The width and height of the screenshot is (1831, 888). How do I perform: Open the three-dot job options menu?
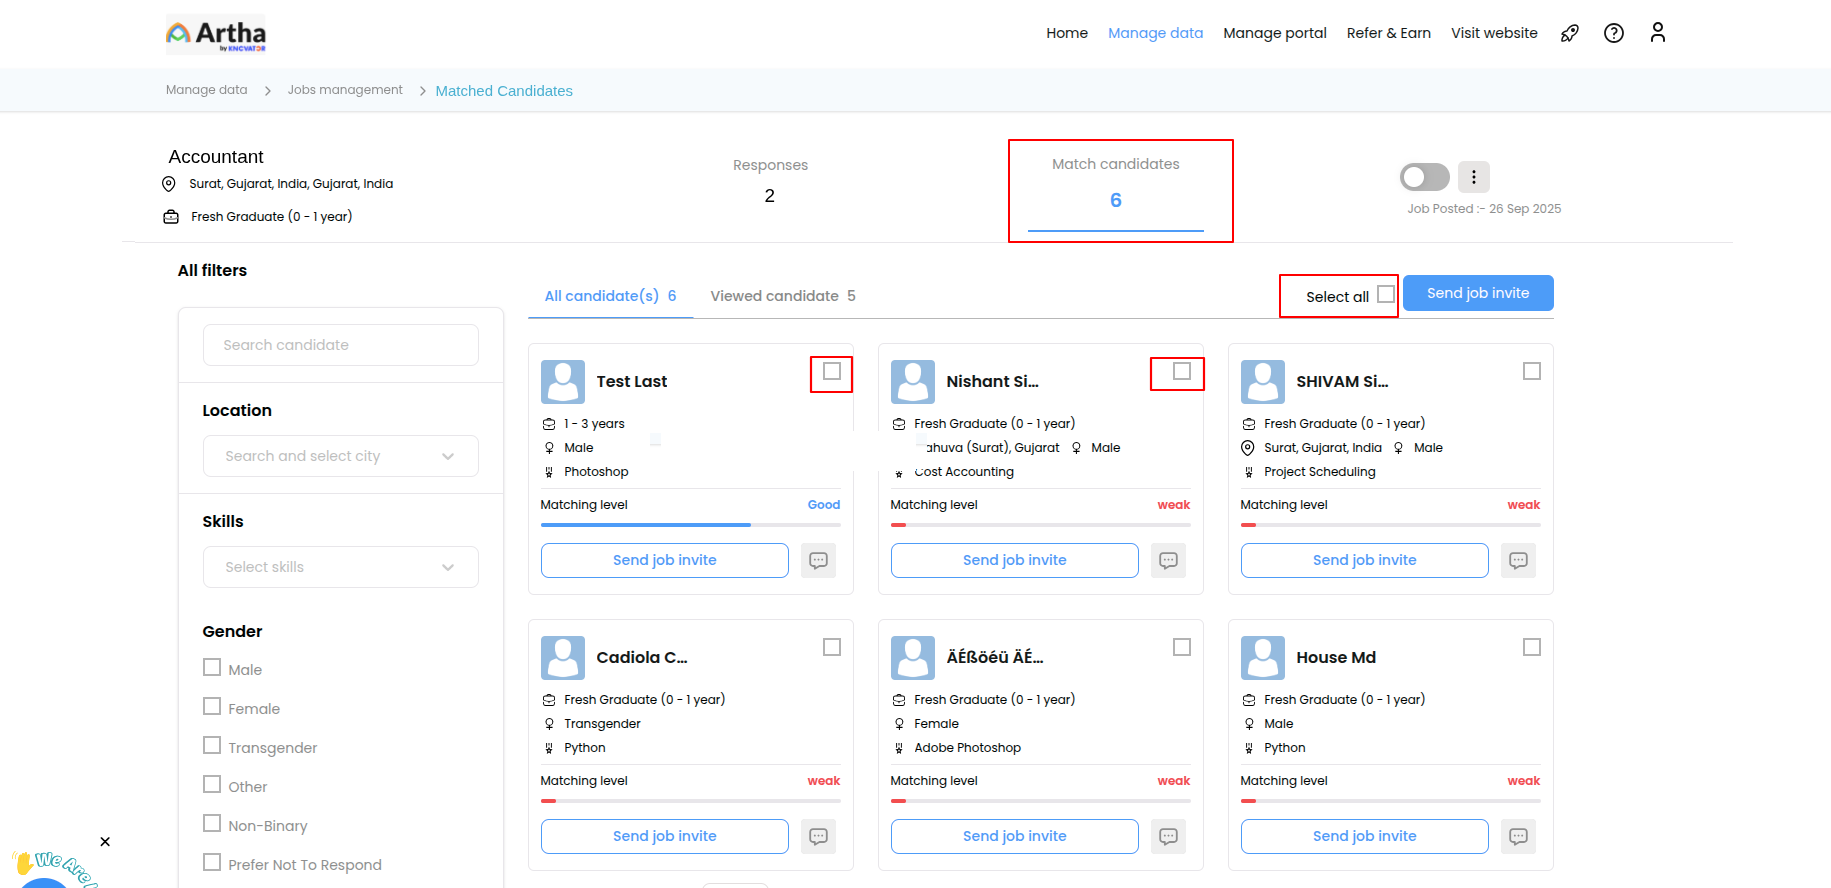click(x=1473, y=177)
